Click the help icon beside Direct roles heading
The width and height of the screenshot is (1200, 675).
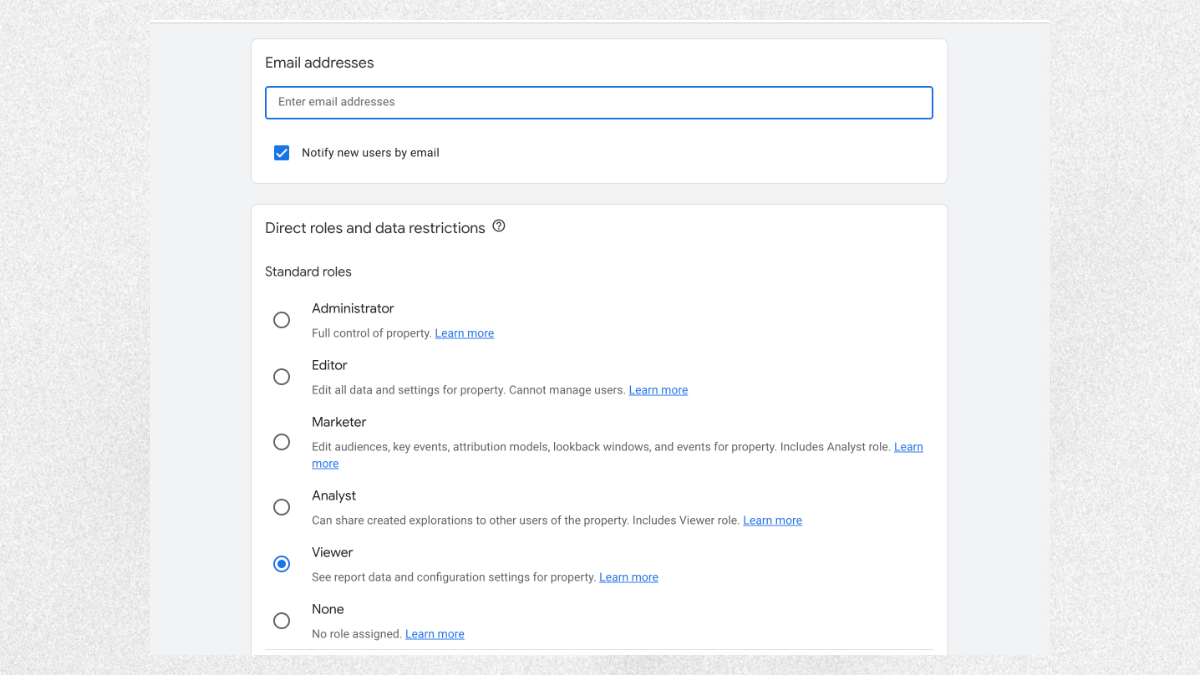499,226
